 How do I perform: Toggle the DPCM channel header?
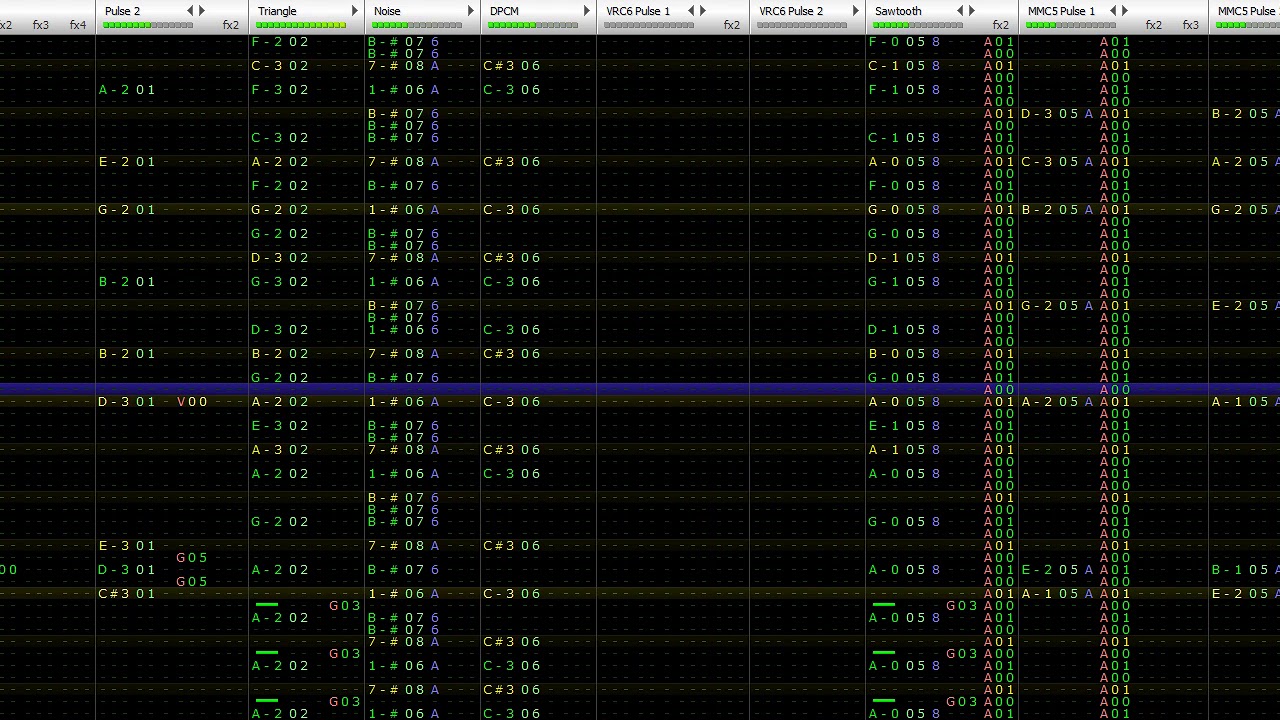point(505,11)
